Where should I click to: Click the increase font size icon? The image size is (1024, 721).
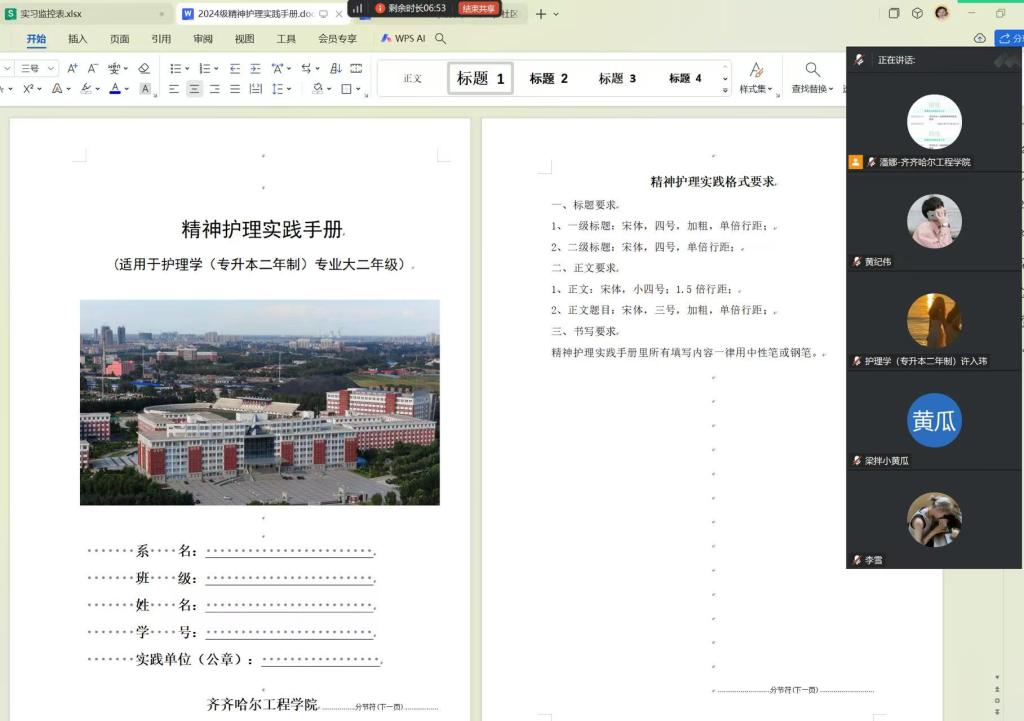(x=72, y=68)
